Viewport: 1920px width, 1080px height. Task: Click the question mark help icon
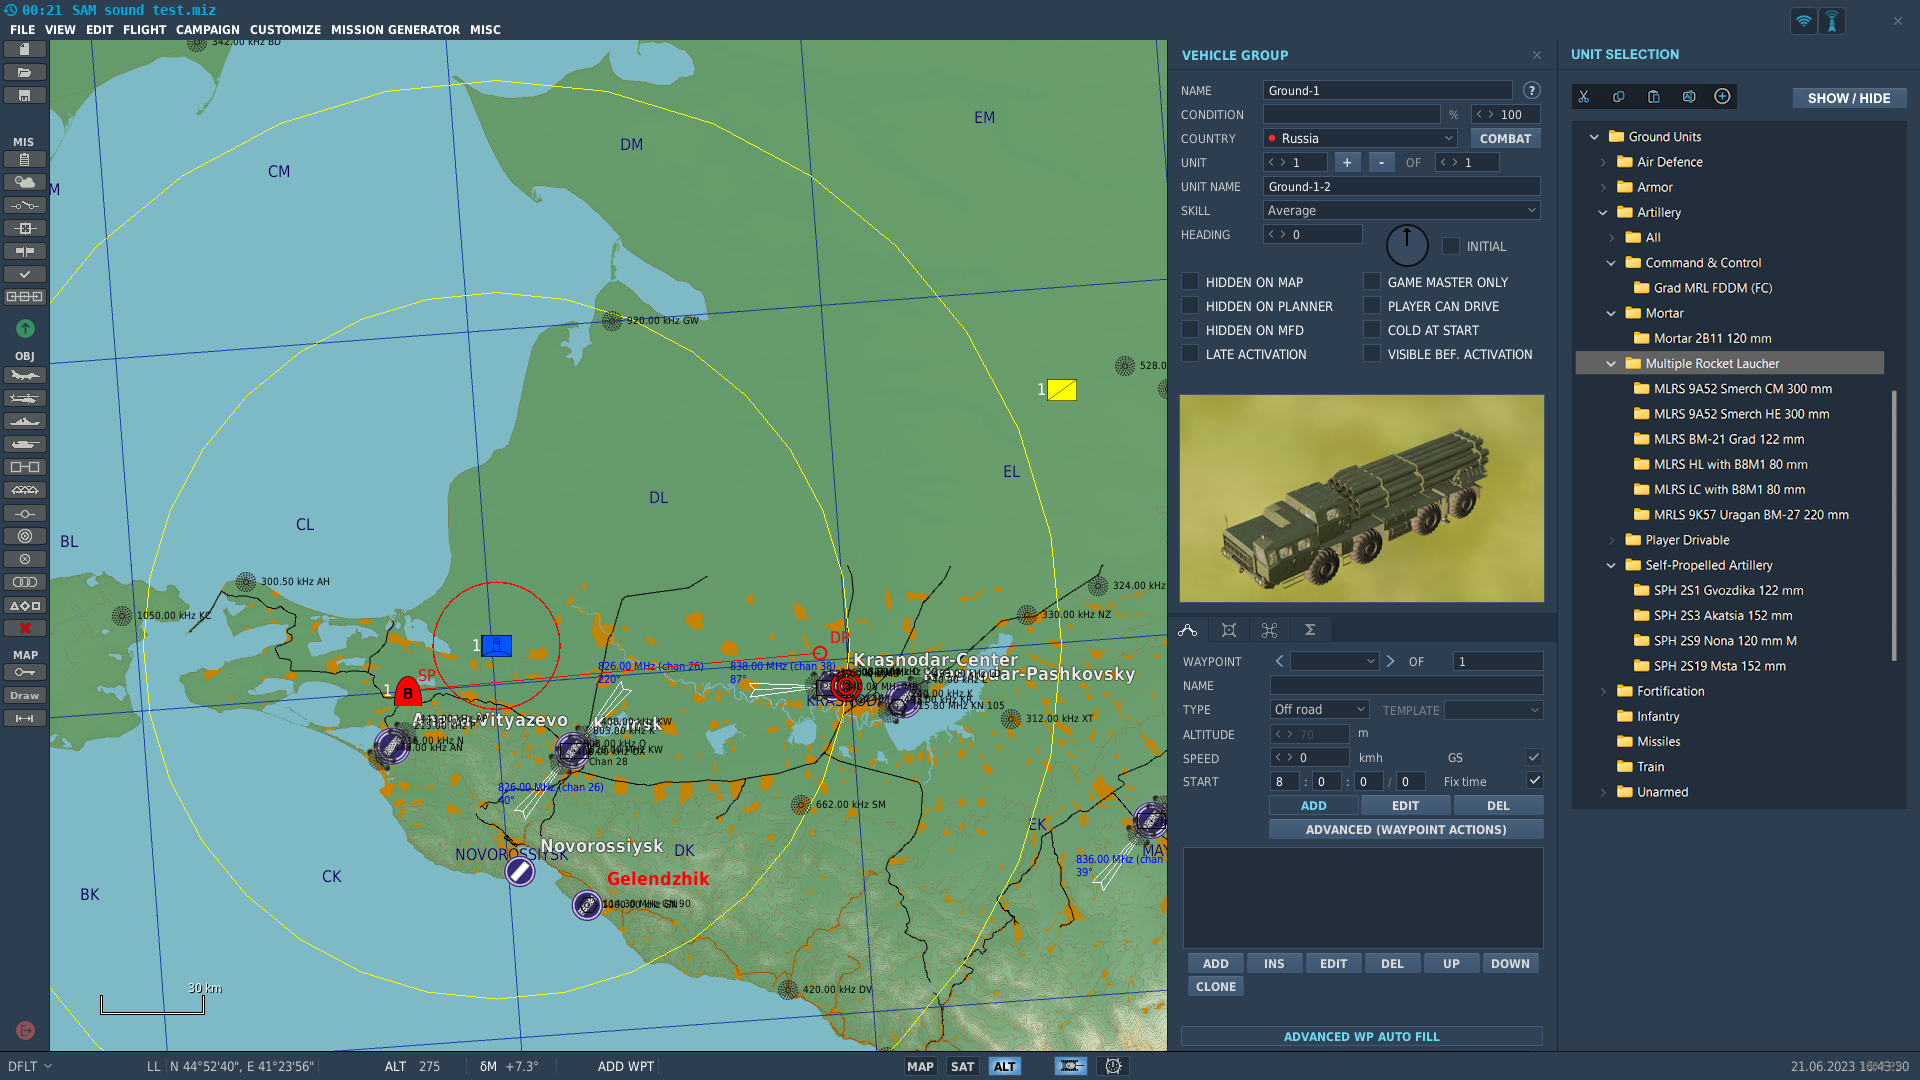click(1531, 90)
